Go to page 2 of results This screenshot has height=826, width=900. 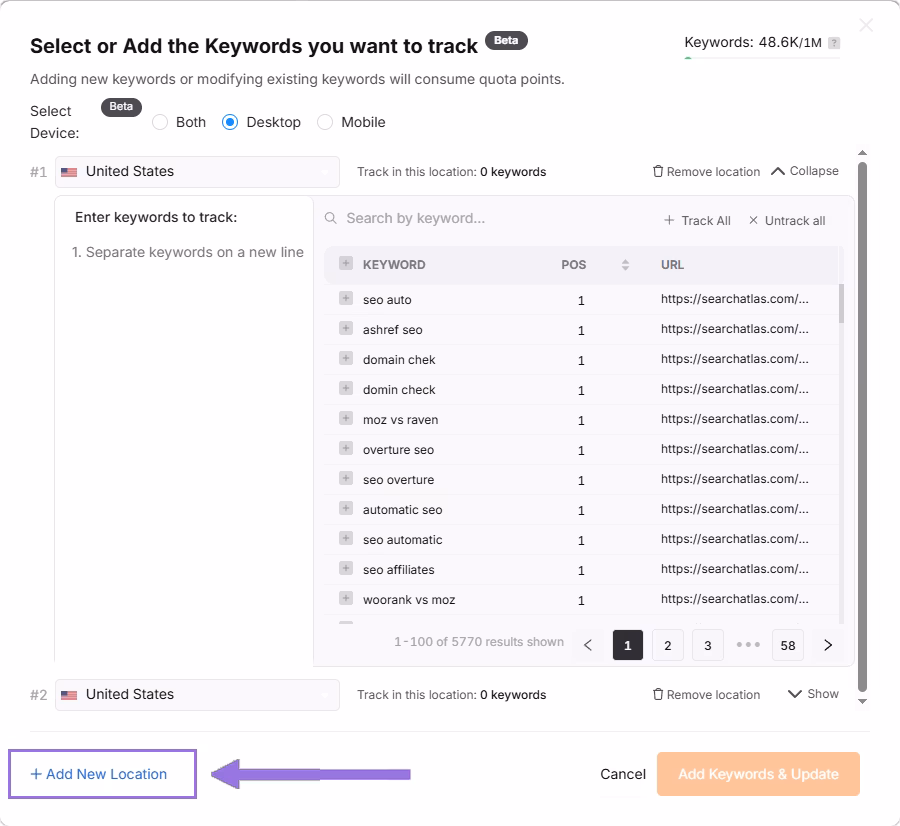(667, 646)
